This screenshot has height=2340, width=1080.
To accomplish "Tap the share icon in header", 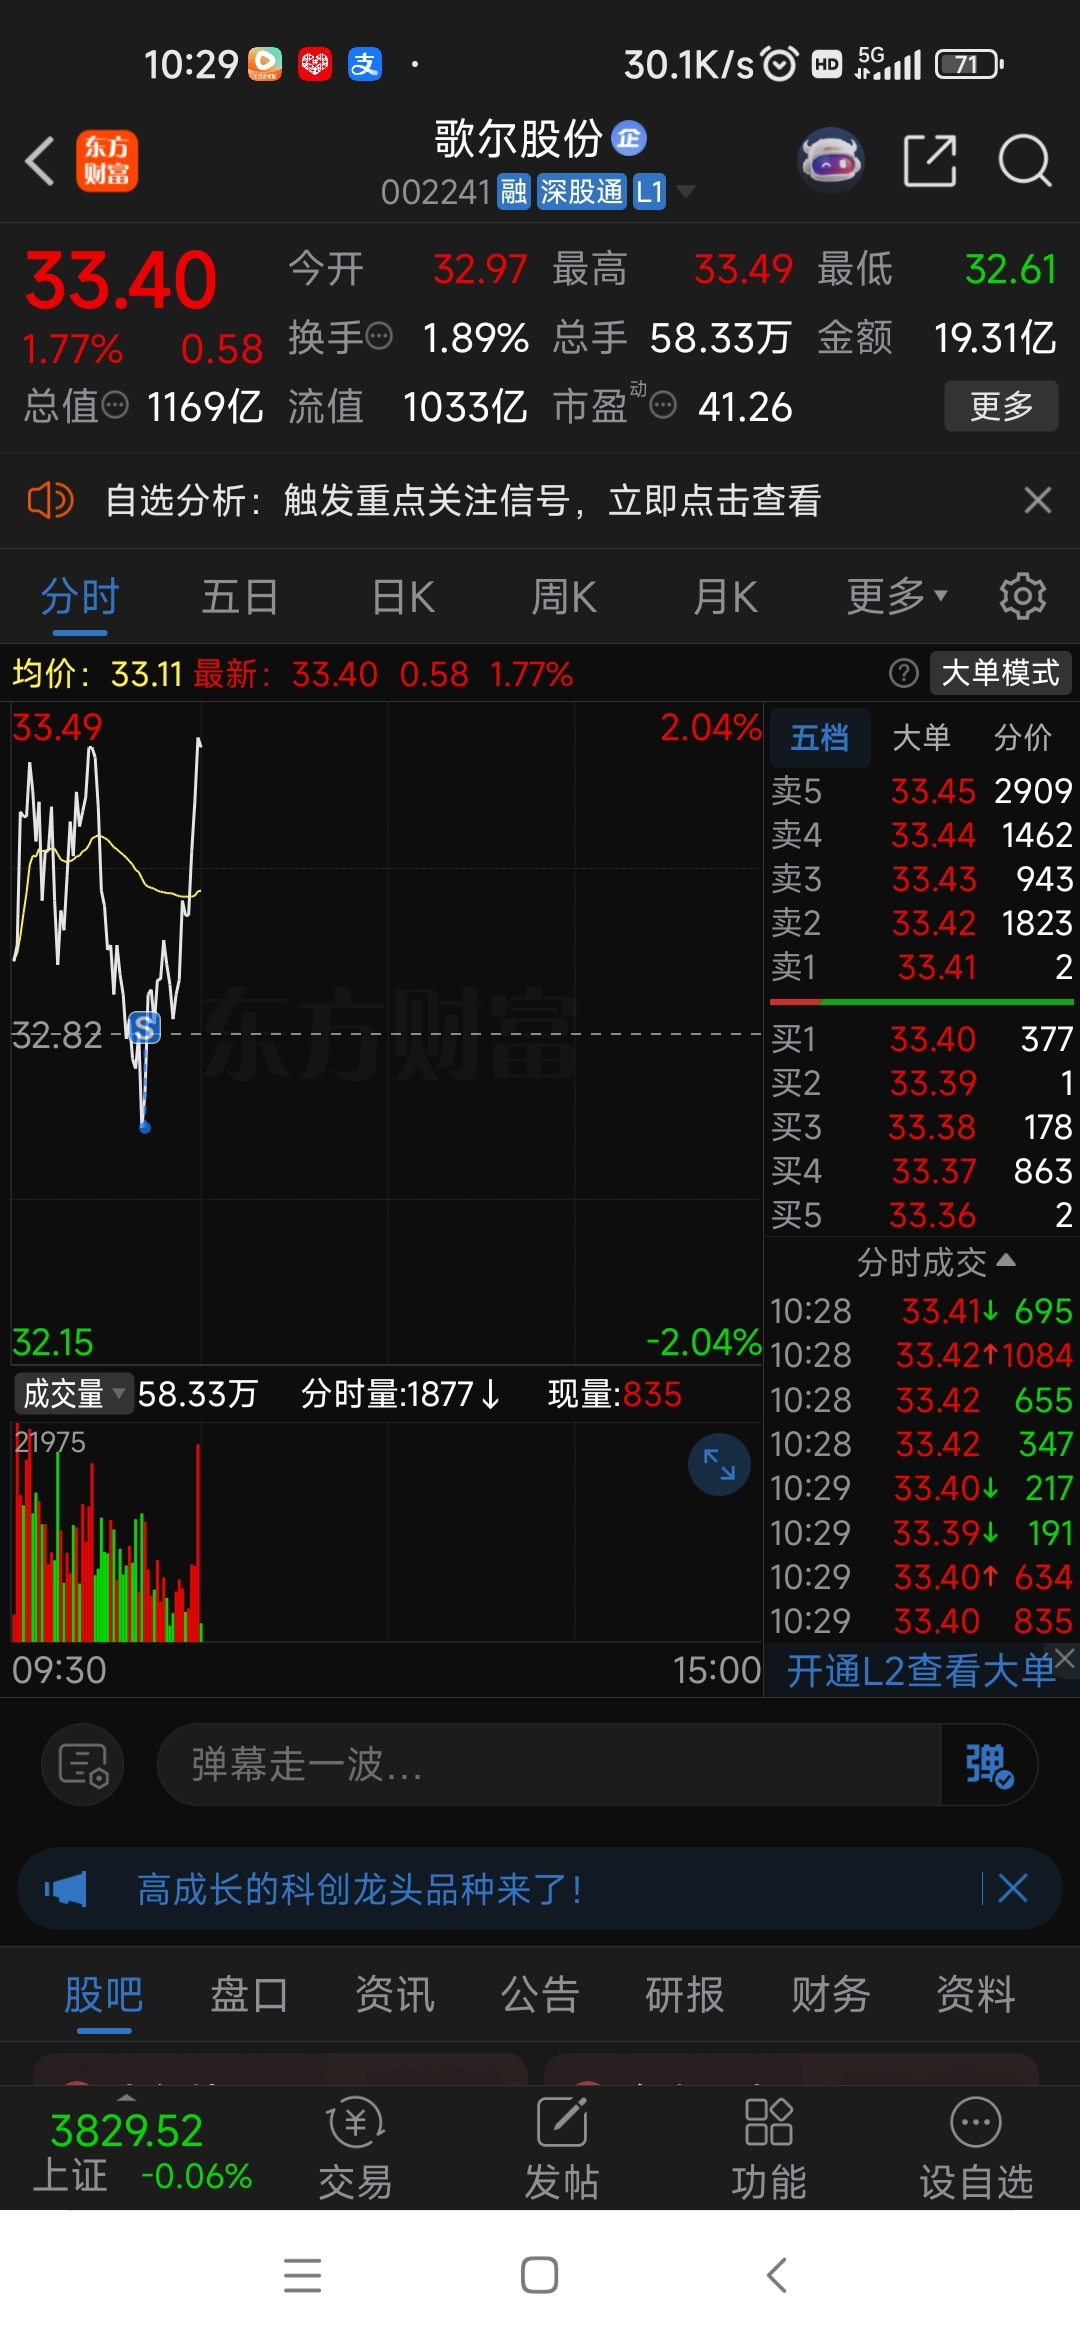I will tap(930, 160).
